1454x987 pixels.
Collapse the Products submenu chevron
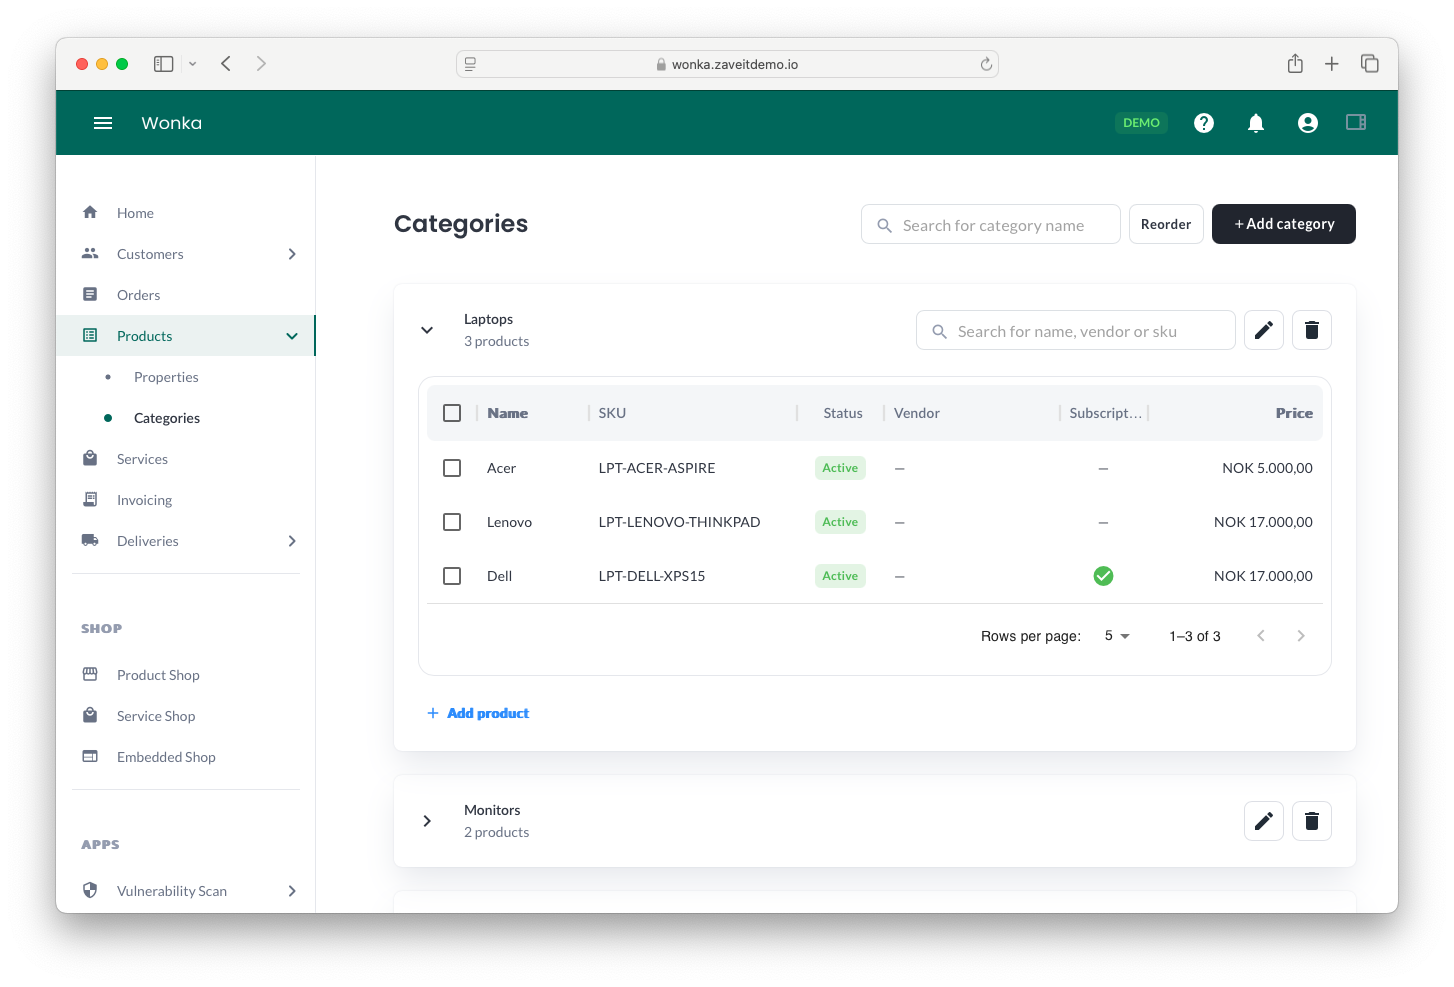(x=292, y=336)
